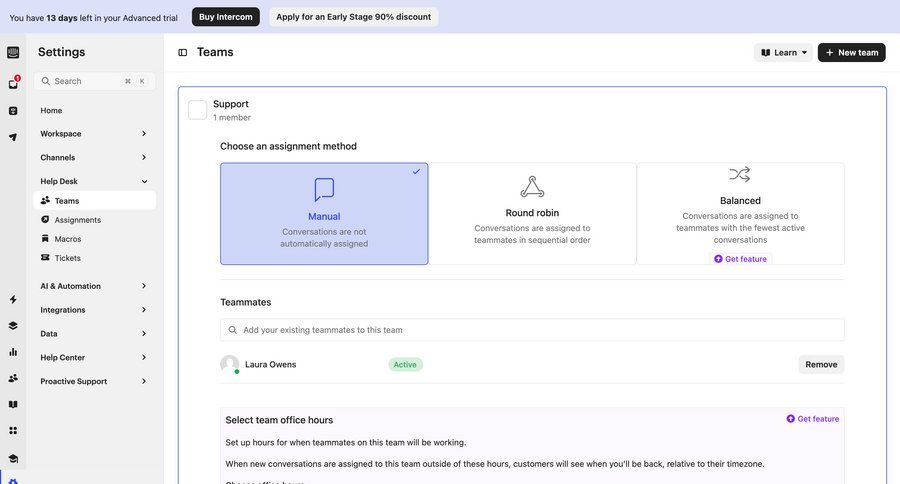The image size is (900, 484).
Task: Focus the Settings search field
Action: tap(94, 81)
